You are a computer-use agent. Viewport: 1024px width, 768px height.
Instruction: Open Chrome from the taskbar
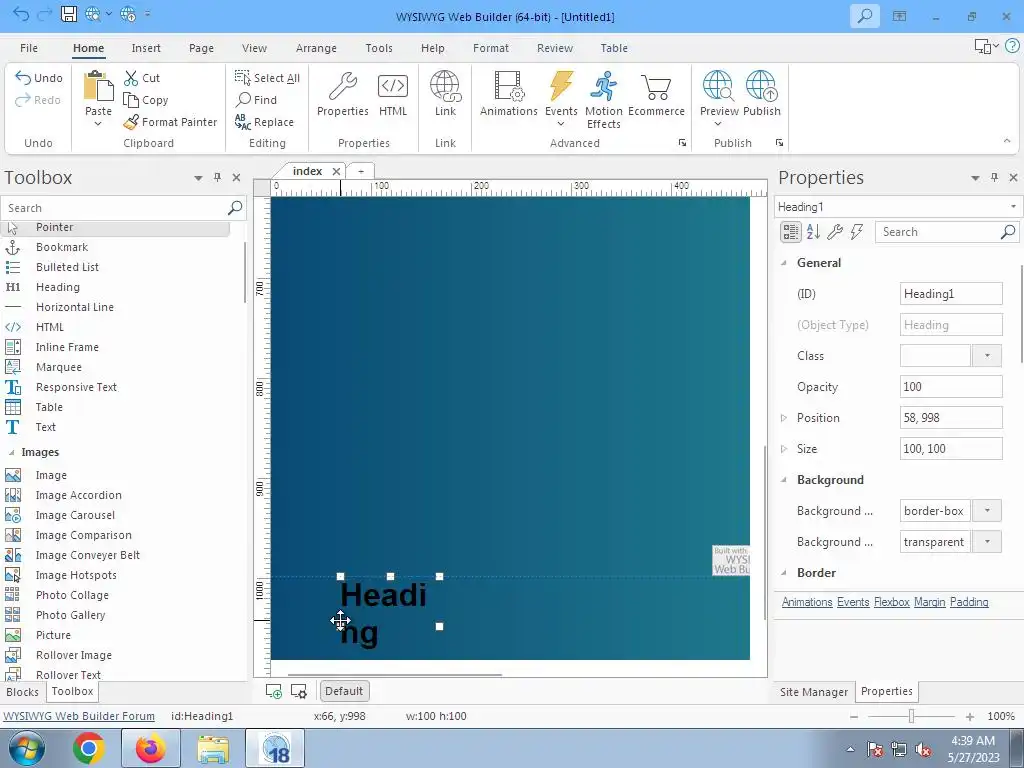click(x=88, y=749)
